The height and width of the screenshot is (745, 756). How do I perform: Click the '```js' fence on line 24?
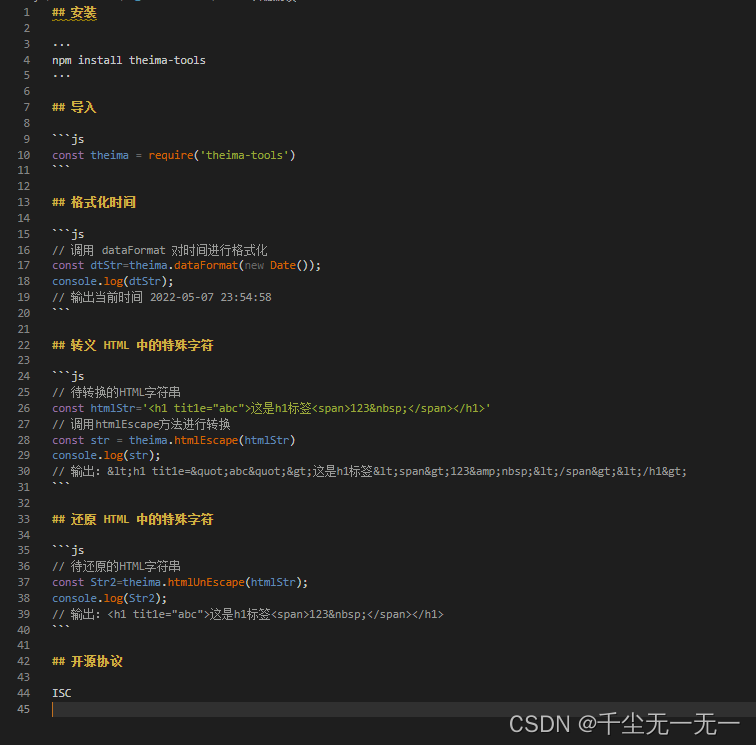68,376
